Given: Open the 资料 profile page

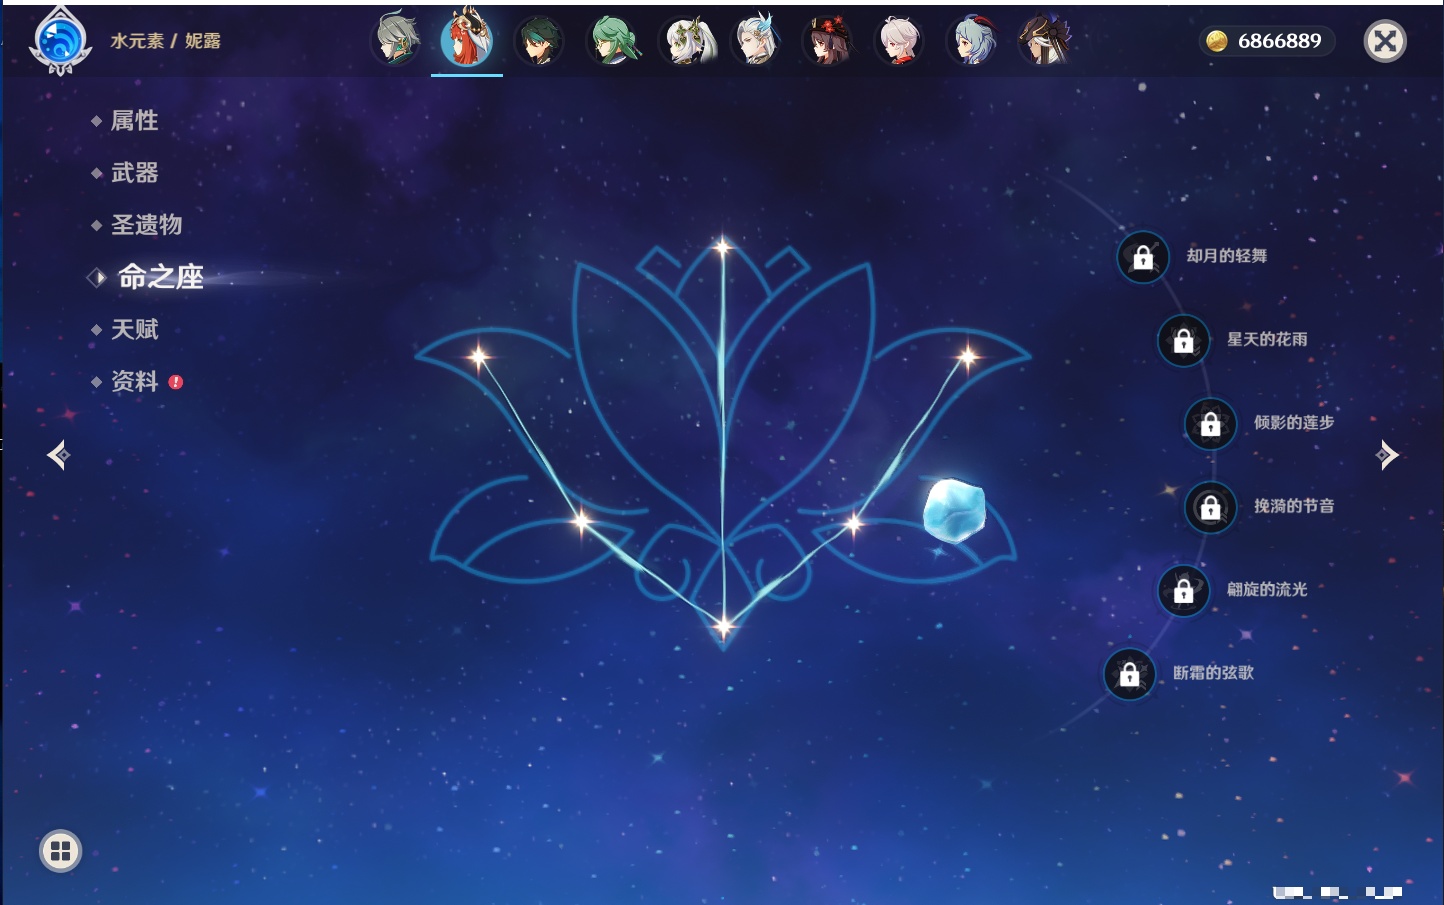Looking at the screenshot, I should point(134,381).
